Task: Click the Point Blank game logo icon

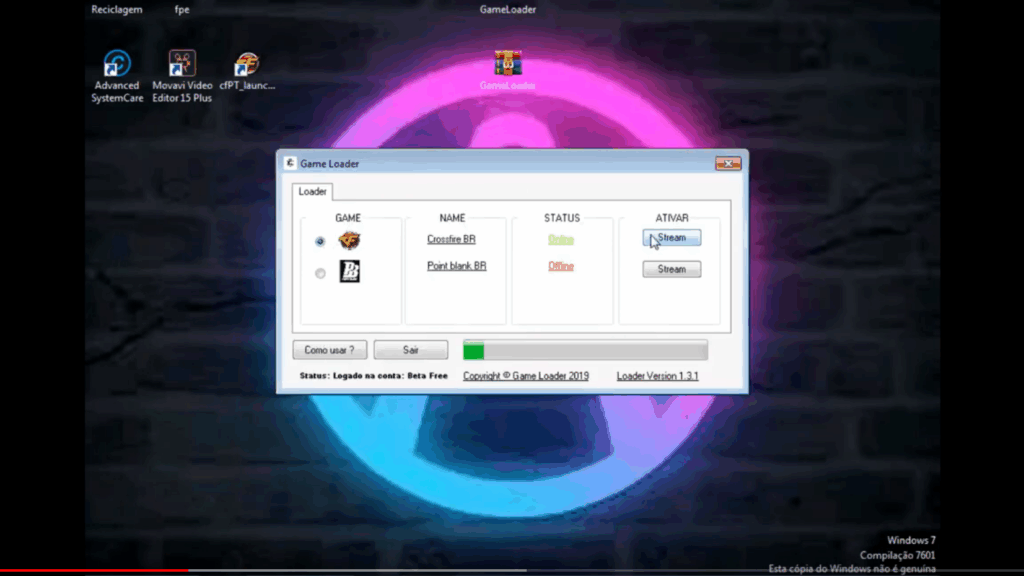Action: pyautogui.click(x=349, y=271)
